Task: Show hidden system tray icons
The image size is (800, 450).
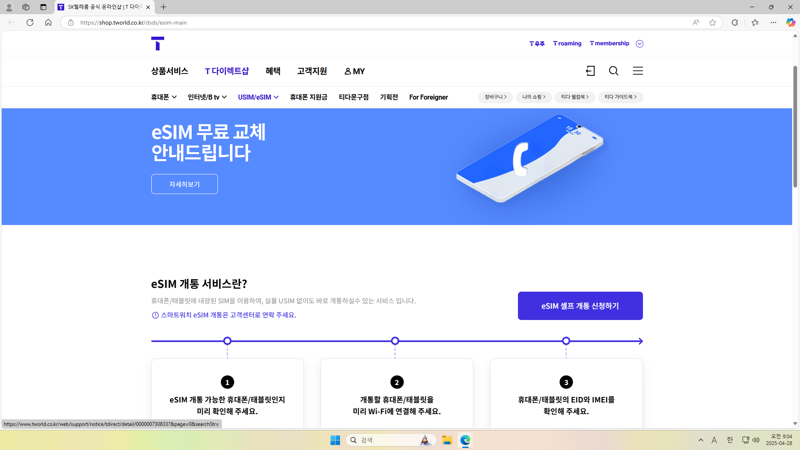Action: [701, 440]
